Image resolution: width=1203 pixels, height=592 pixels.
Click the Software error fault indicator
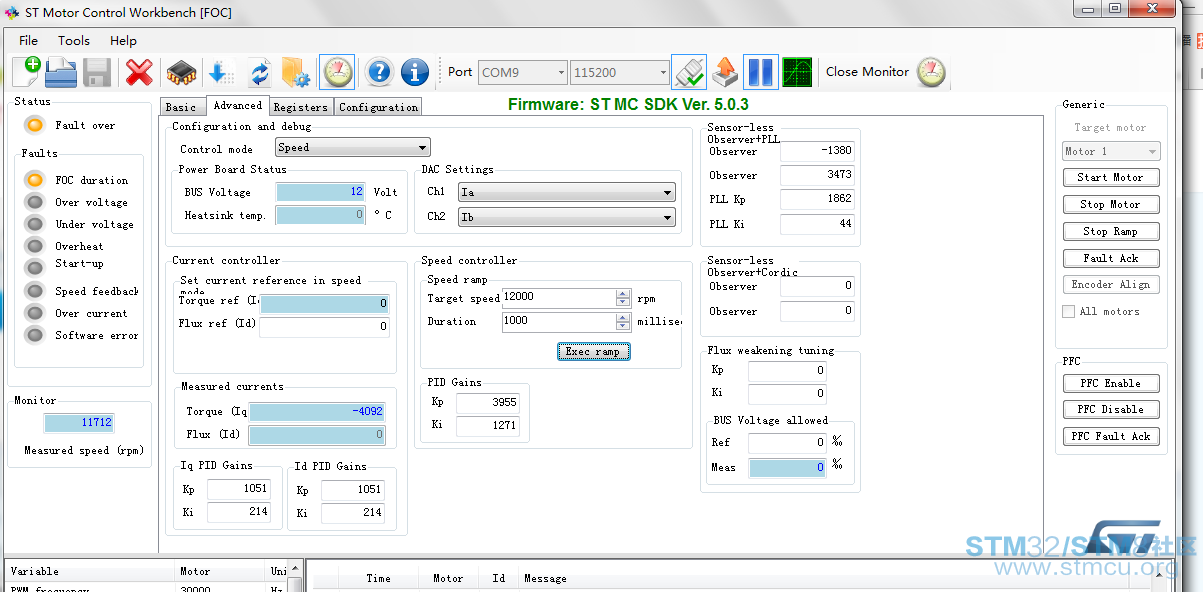click(x=35, y=335)
